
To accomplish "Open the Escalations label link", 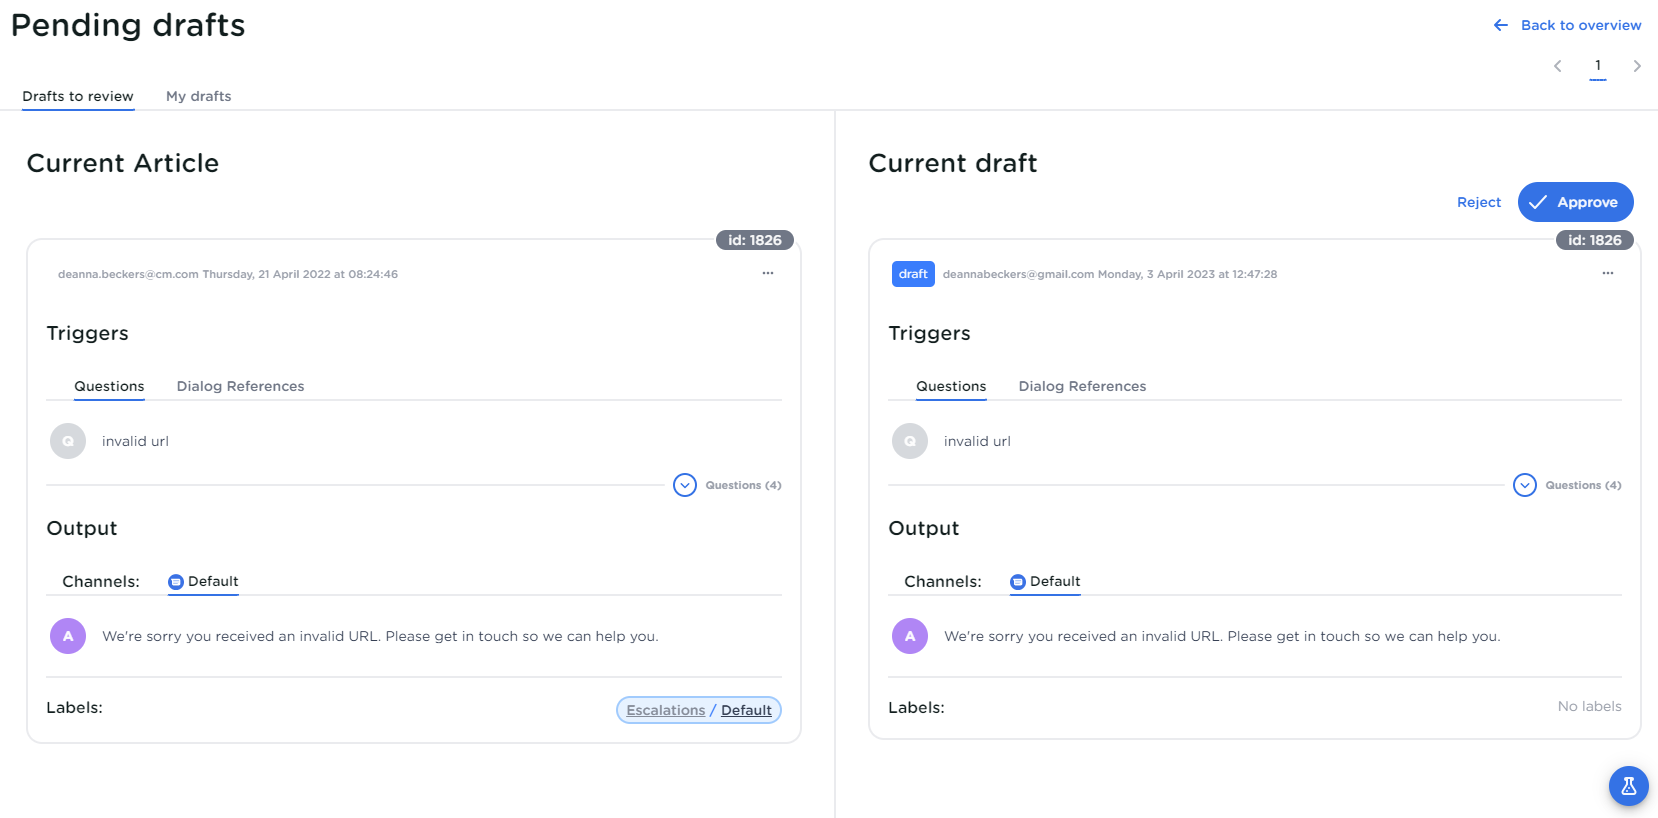I will pyautogui.click(x=665, y=710).
